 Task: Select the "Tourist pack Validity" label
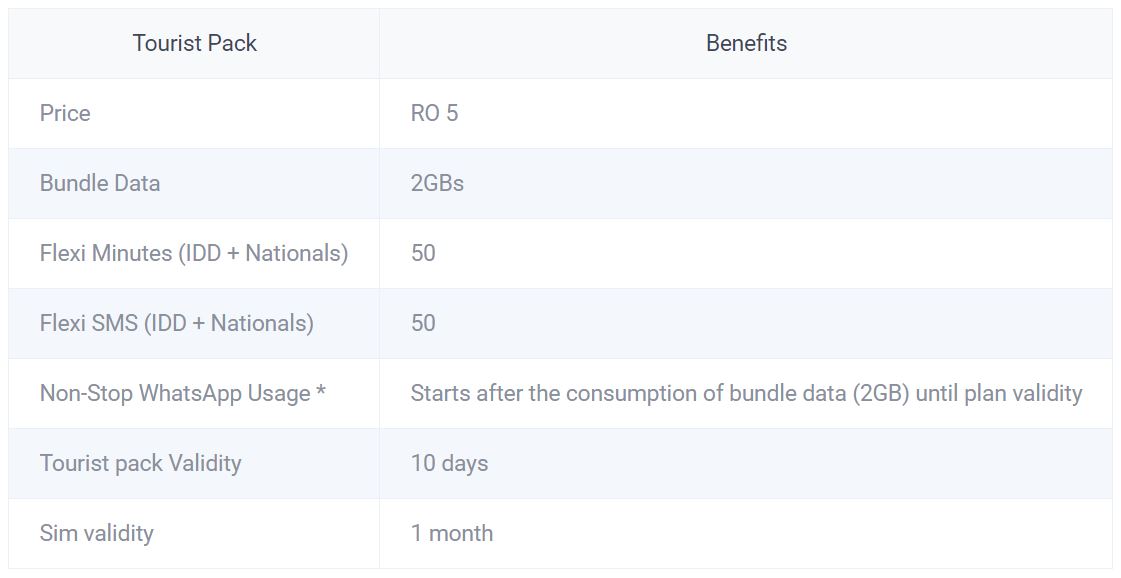pyautogui.click(x=140, y=463)
